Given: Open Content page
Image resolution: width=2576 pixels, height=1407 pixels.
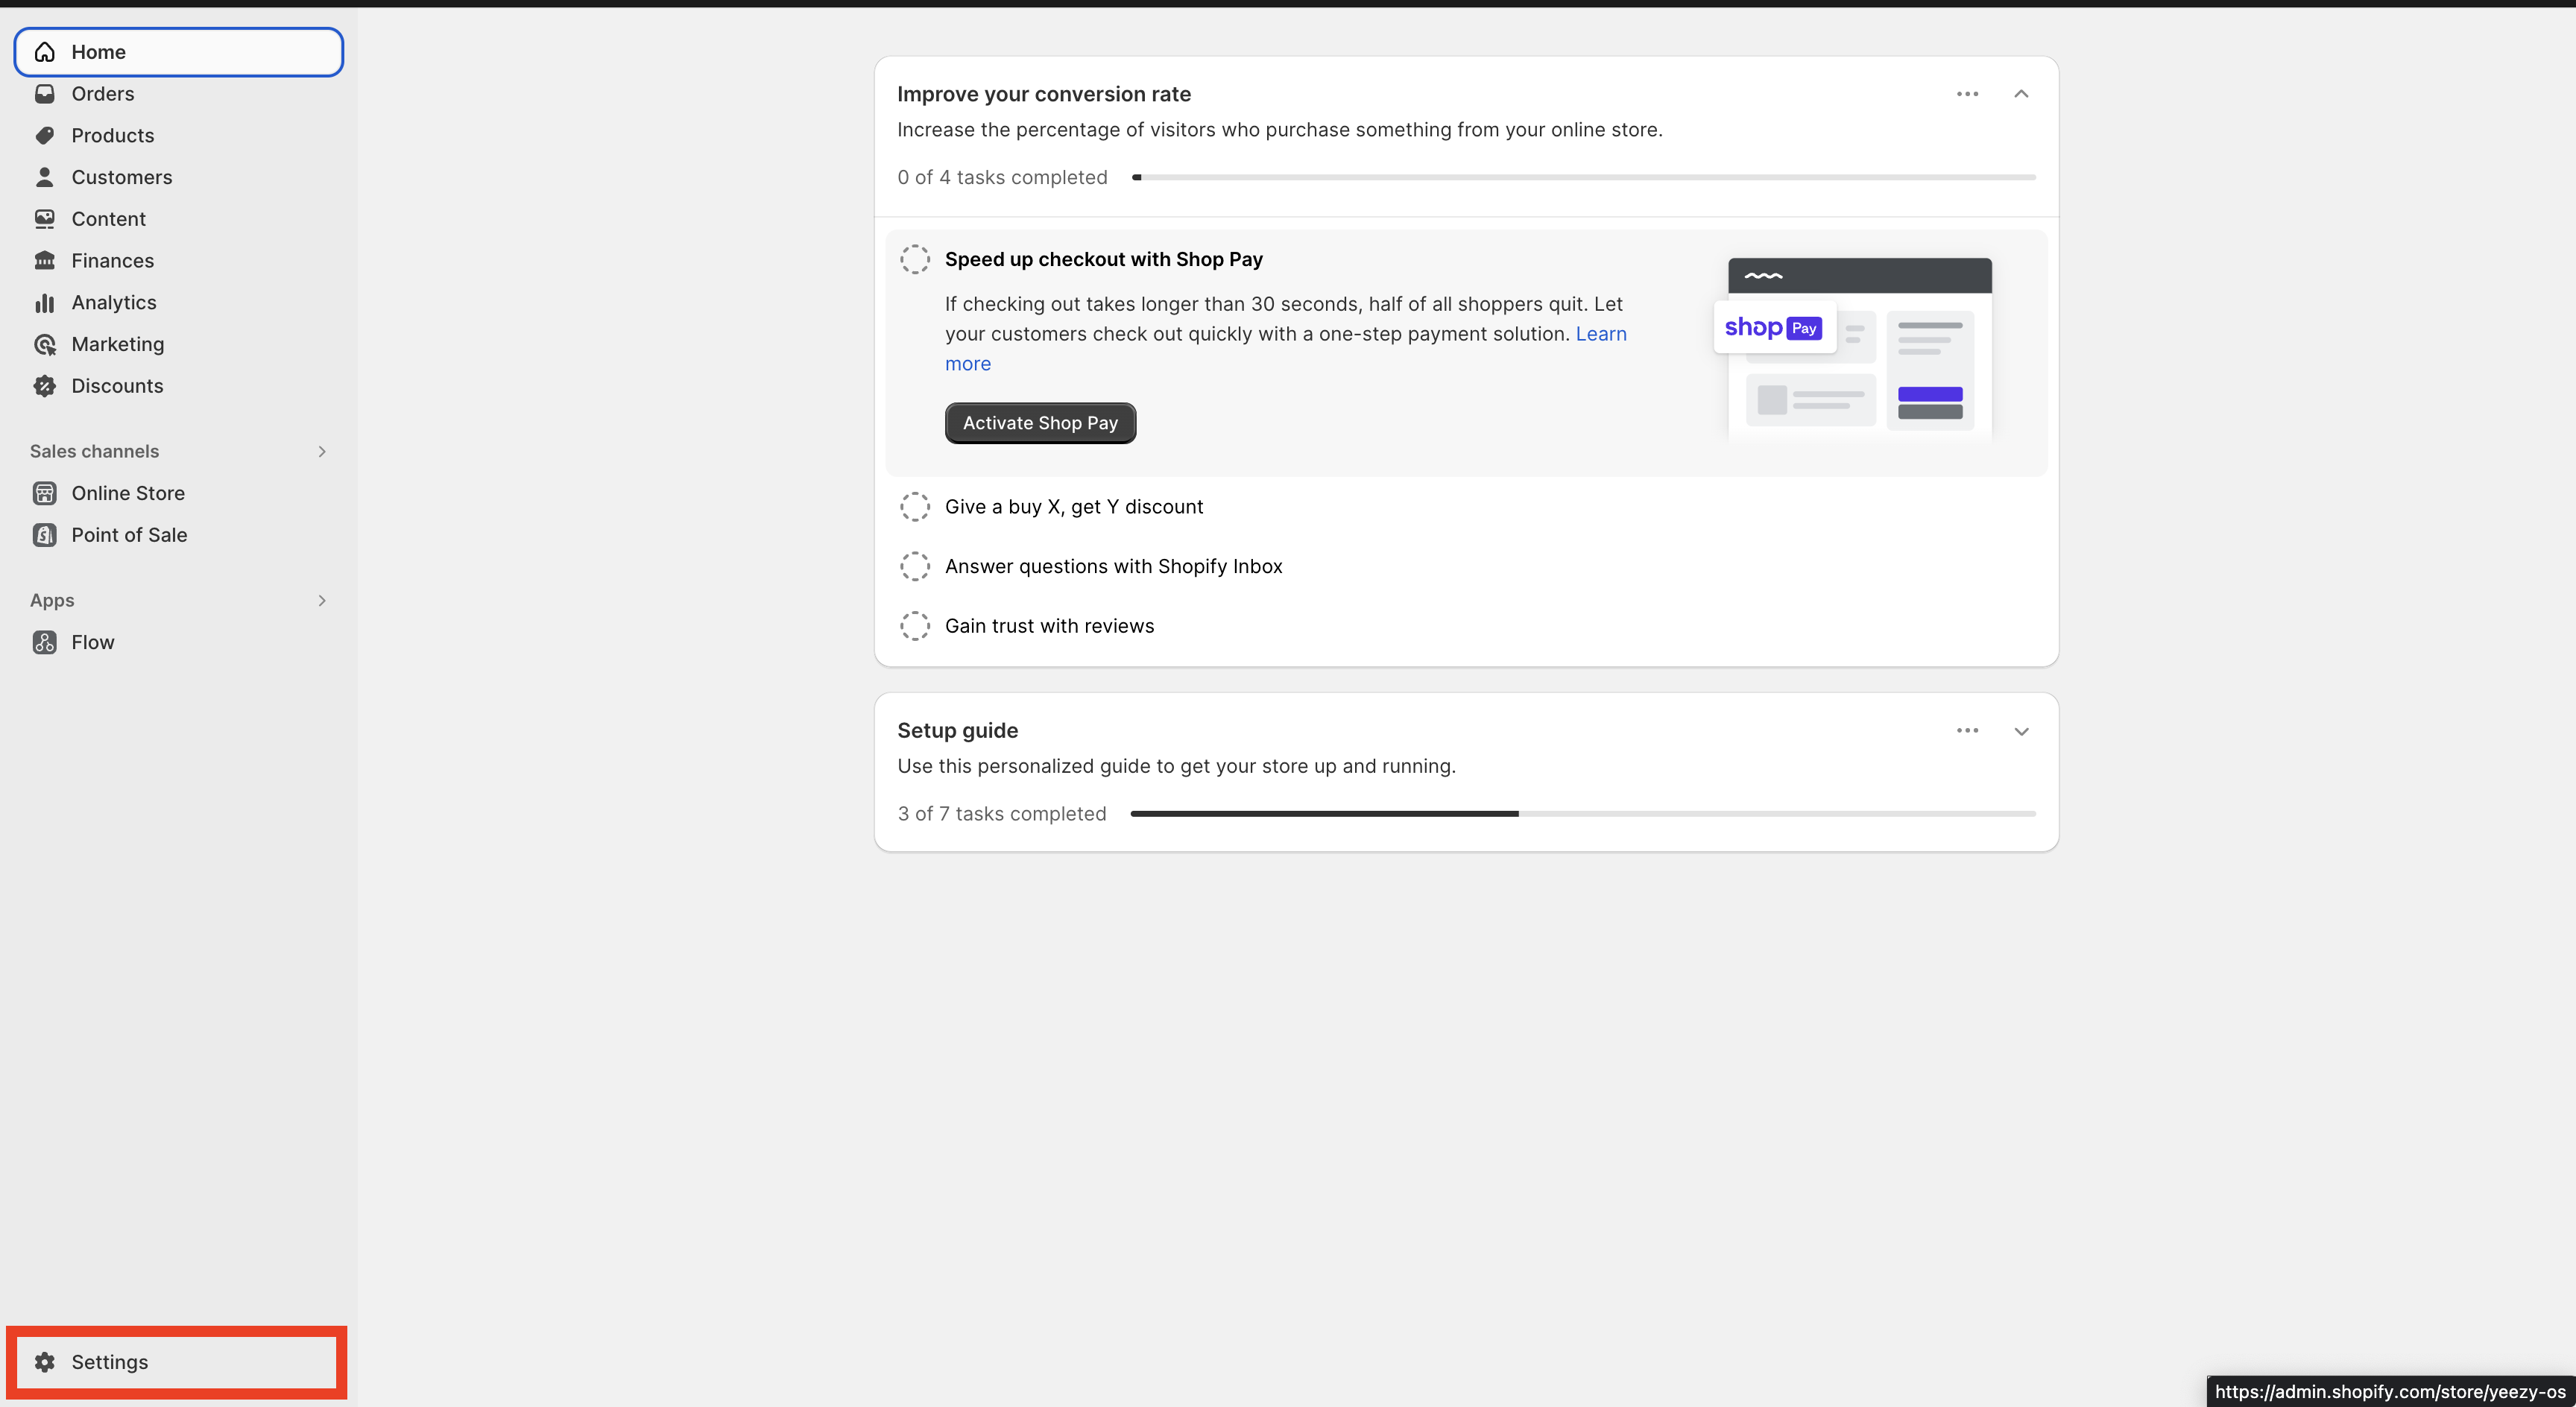Looking at the screenshot, I should [179, 219].
